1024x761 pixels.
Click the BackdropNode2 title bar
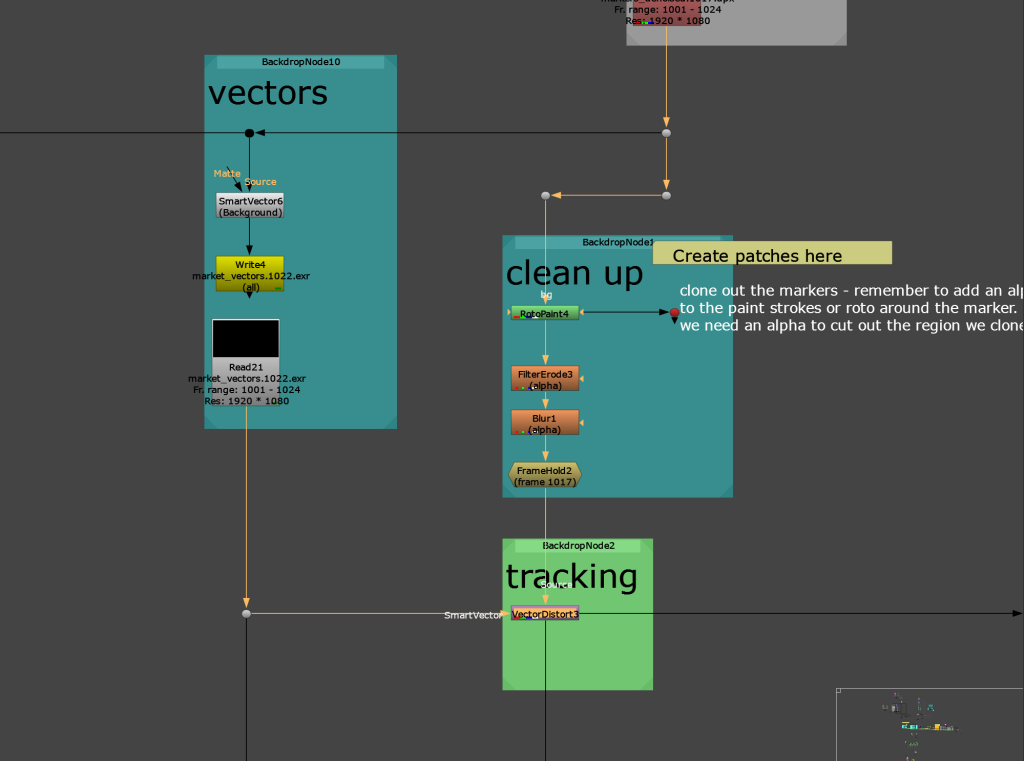click(578, 545)
